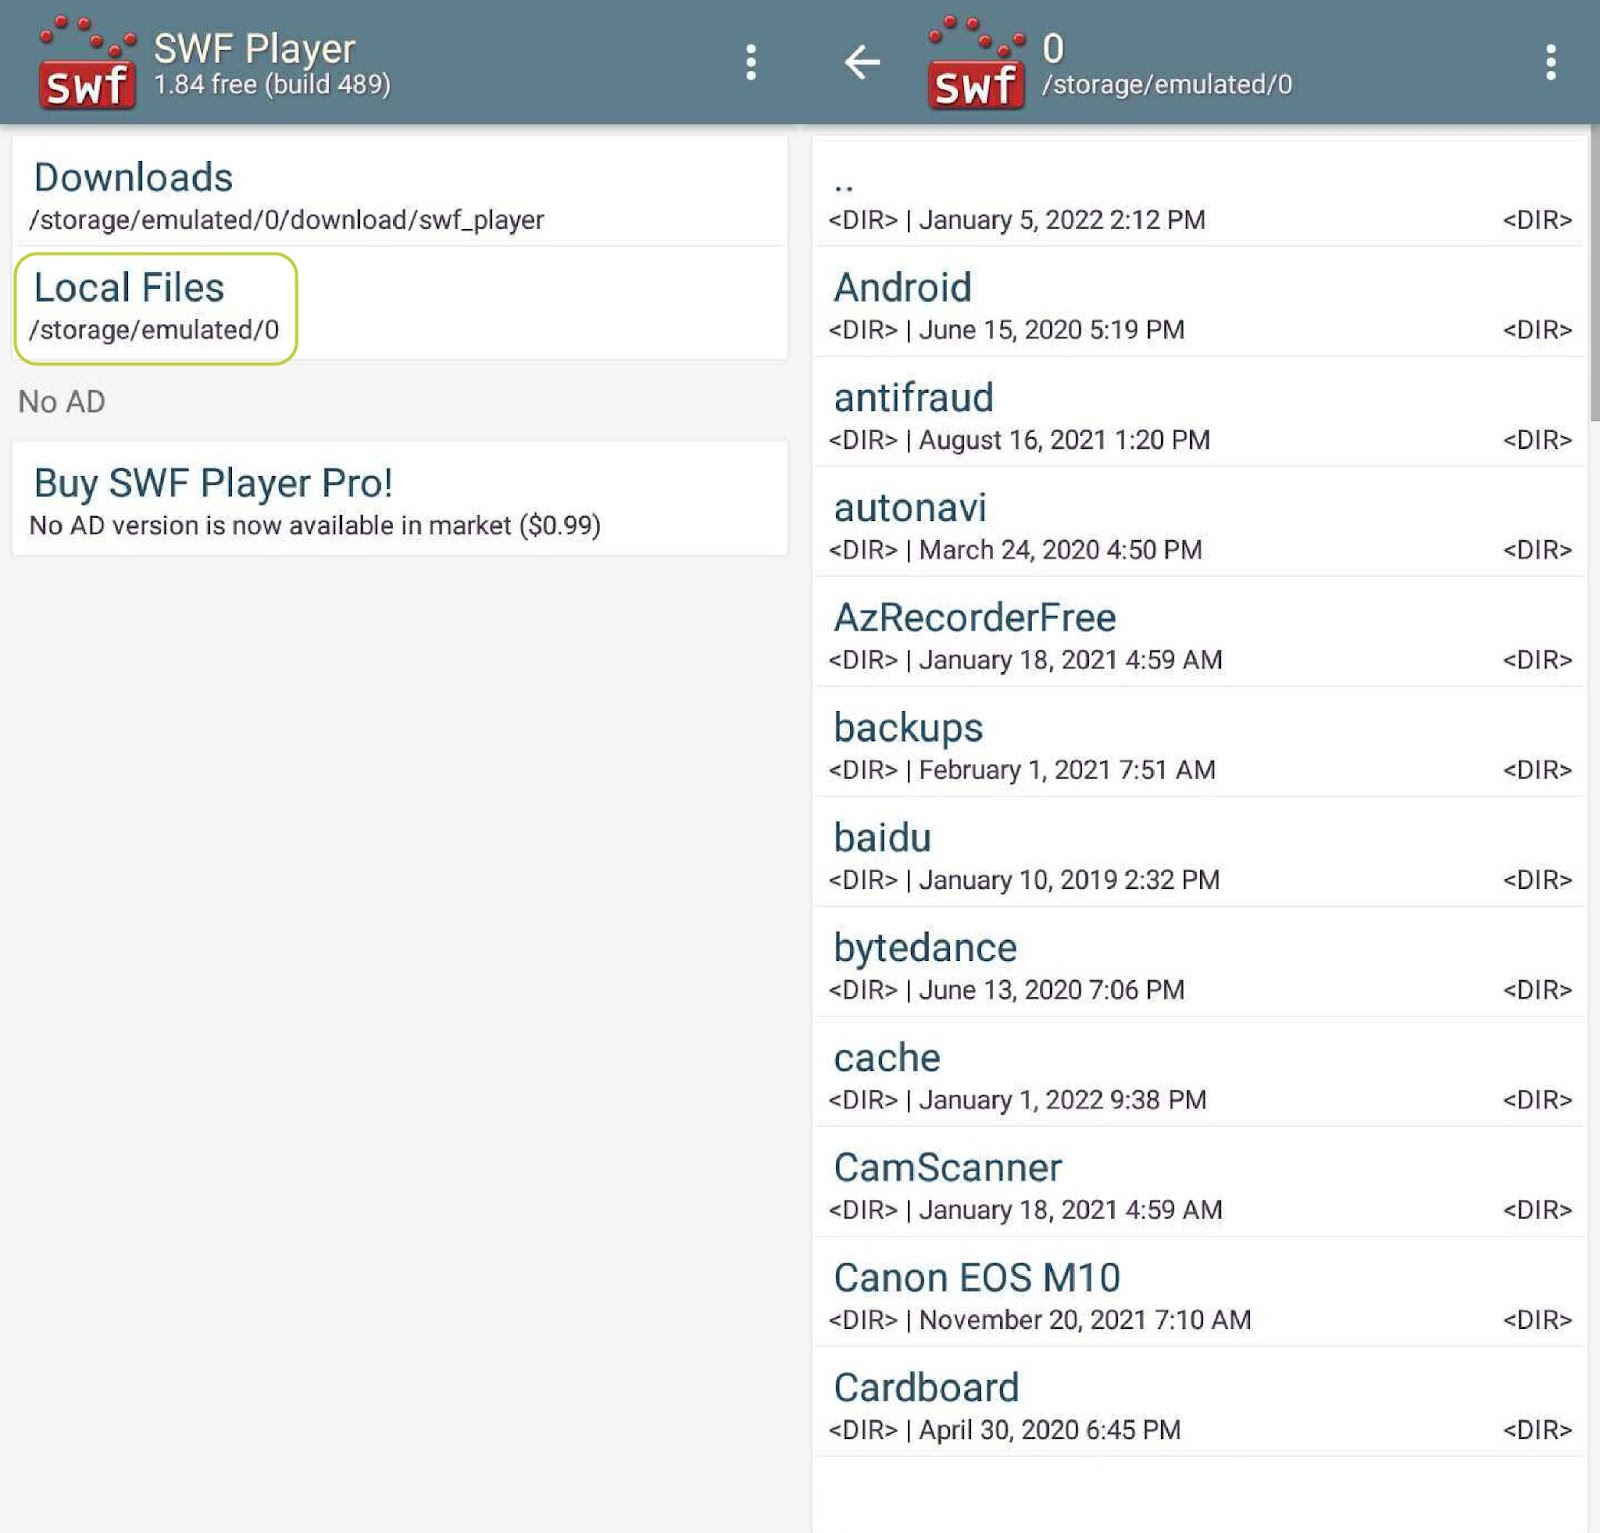Tap SWF logo in the SWF Player header
The width and height of the screenshot is (1600, 1533).
pyautogui.click(x=87, y=63)
